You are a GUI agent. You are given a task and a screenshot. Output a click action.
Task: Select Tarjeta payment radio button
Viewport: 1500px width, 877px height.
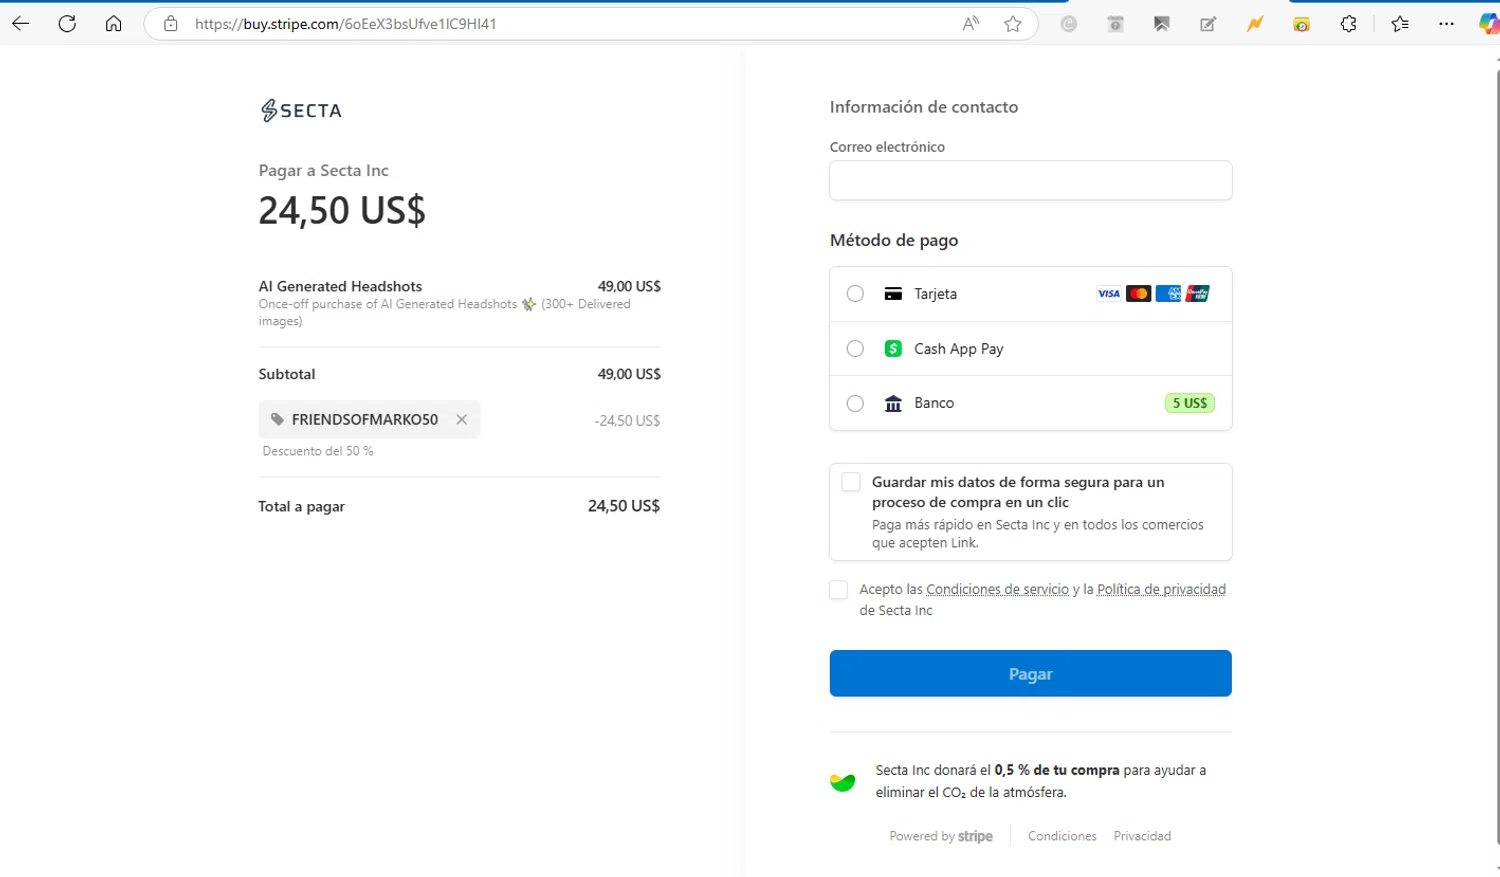click(x=855, y=294)
